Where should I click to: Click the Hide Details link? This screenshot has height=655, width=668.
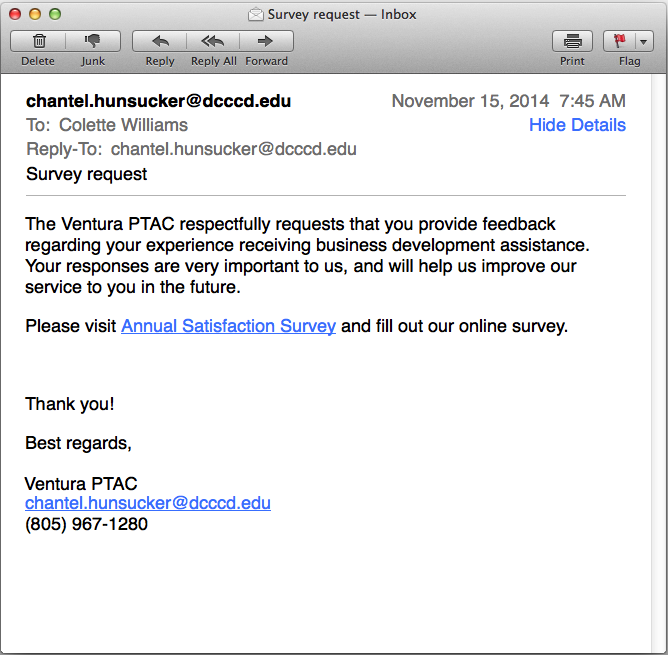click(x=577, y=125)
